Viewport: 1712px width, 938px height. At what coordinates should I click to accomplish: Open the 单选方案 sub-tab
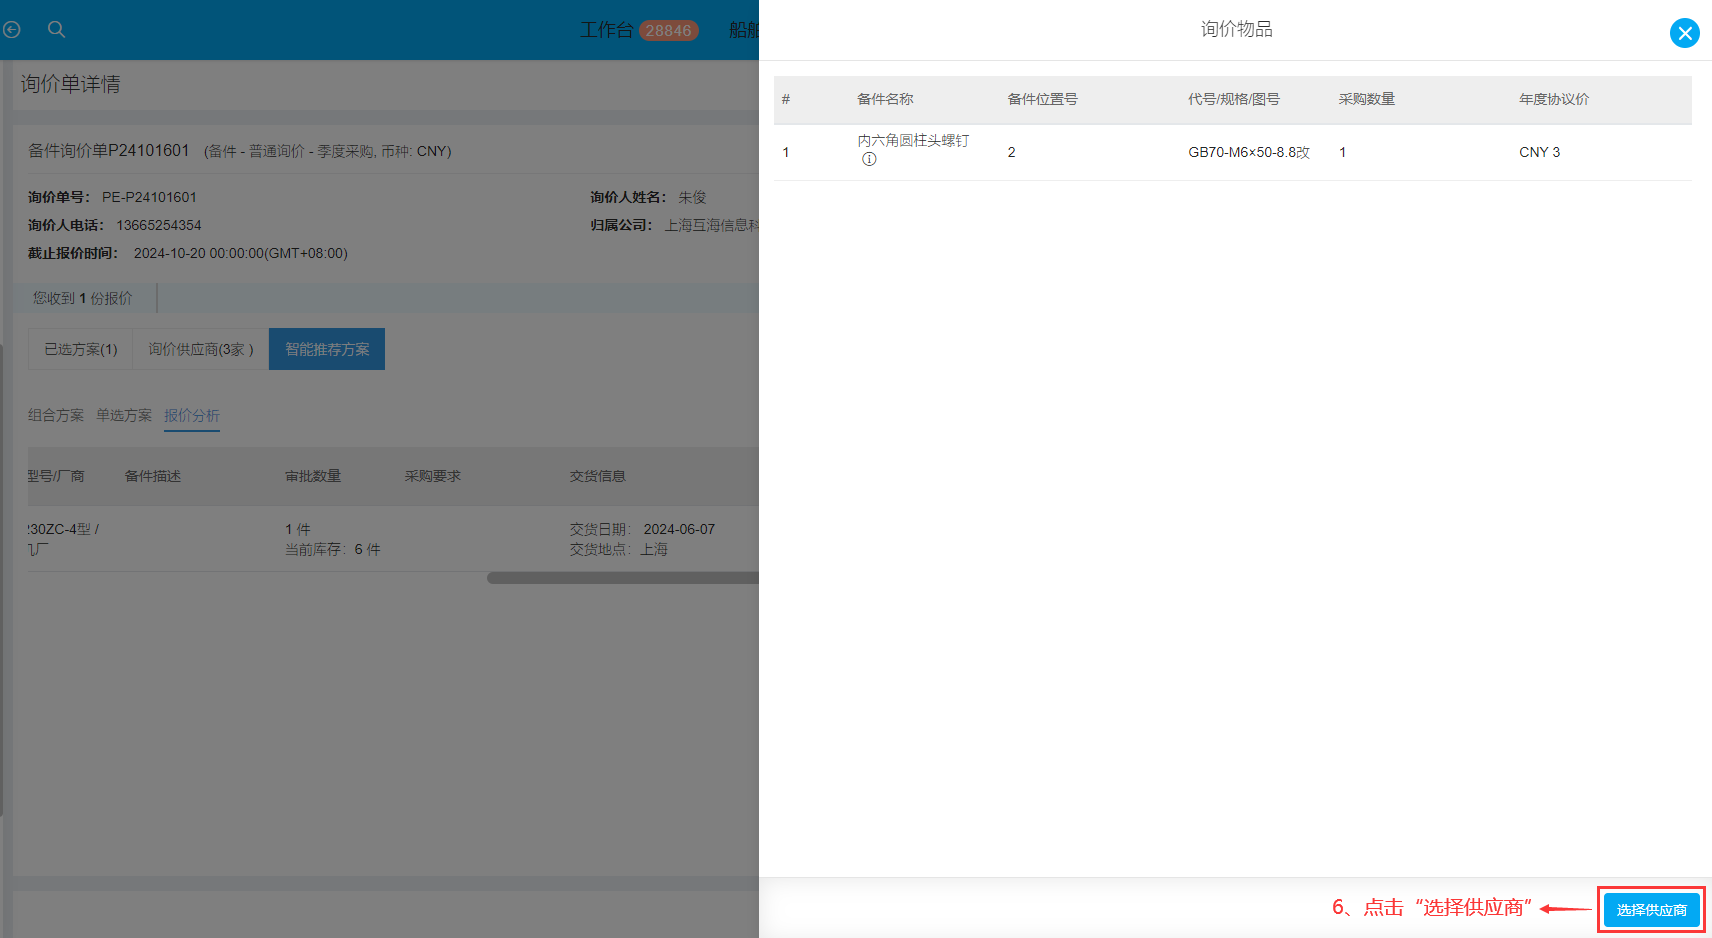(x=124, y=415)
